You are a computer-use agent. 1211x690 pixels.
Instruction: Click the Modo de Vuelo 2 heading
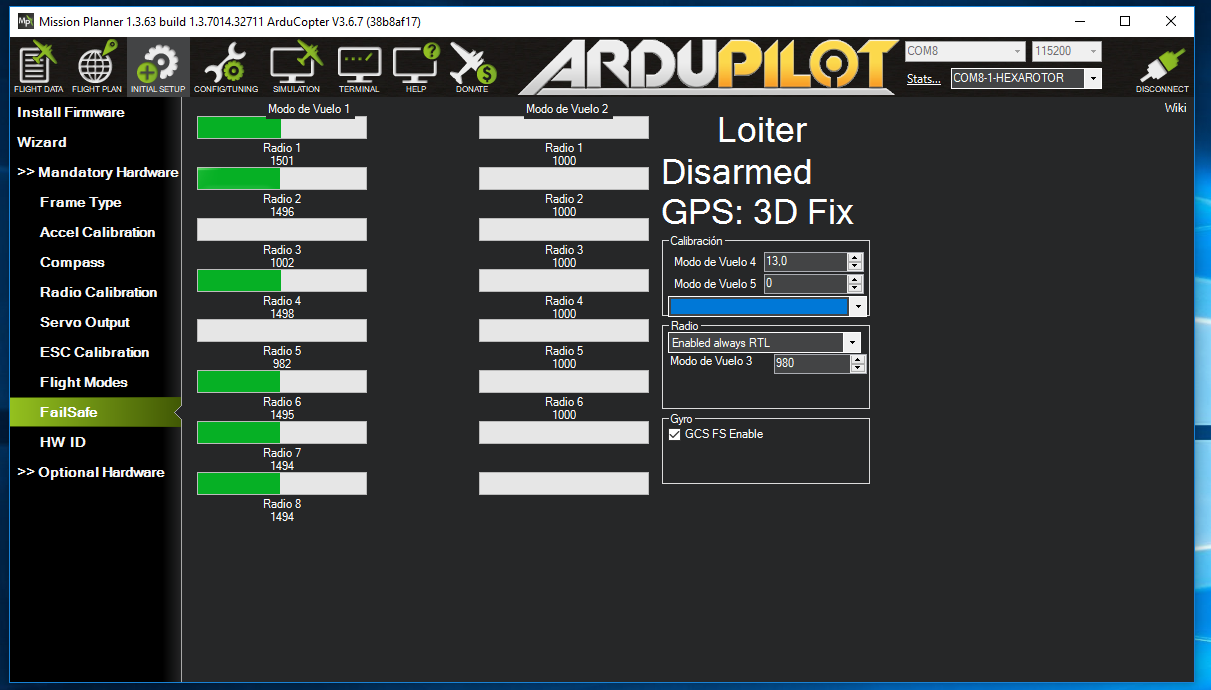pyautogui.click(x=567, y=109)
